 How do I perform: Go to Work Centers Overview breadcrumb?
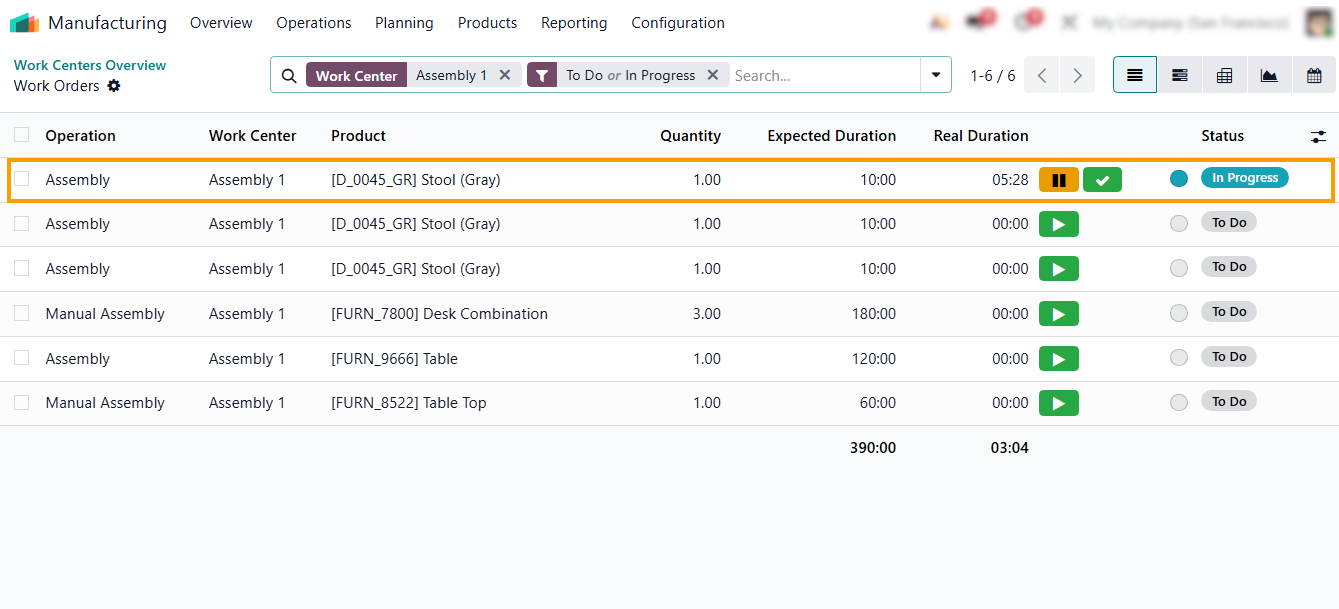click(90, 65)
